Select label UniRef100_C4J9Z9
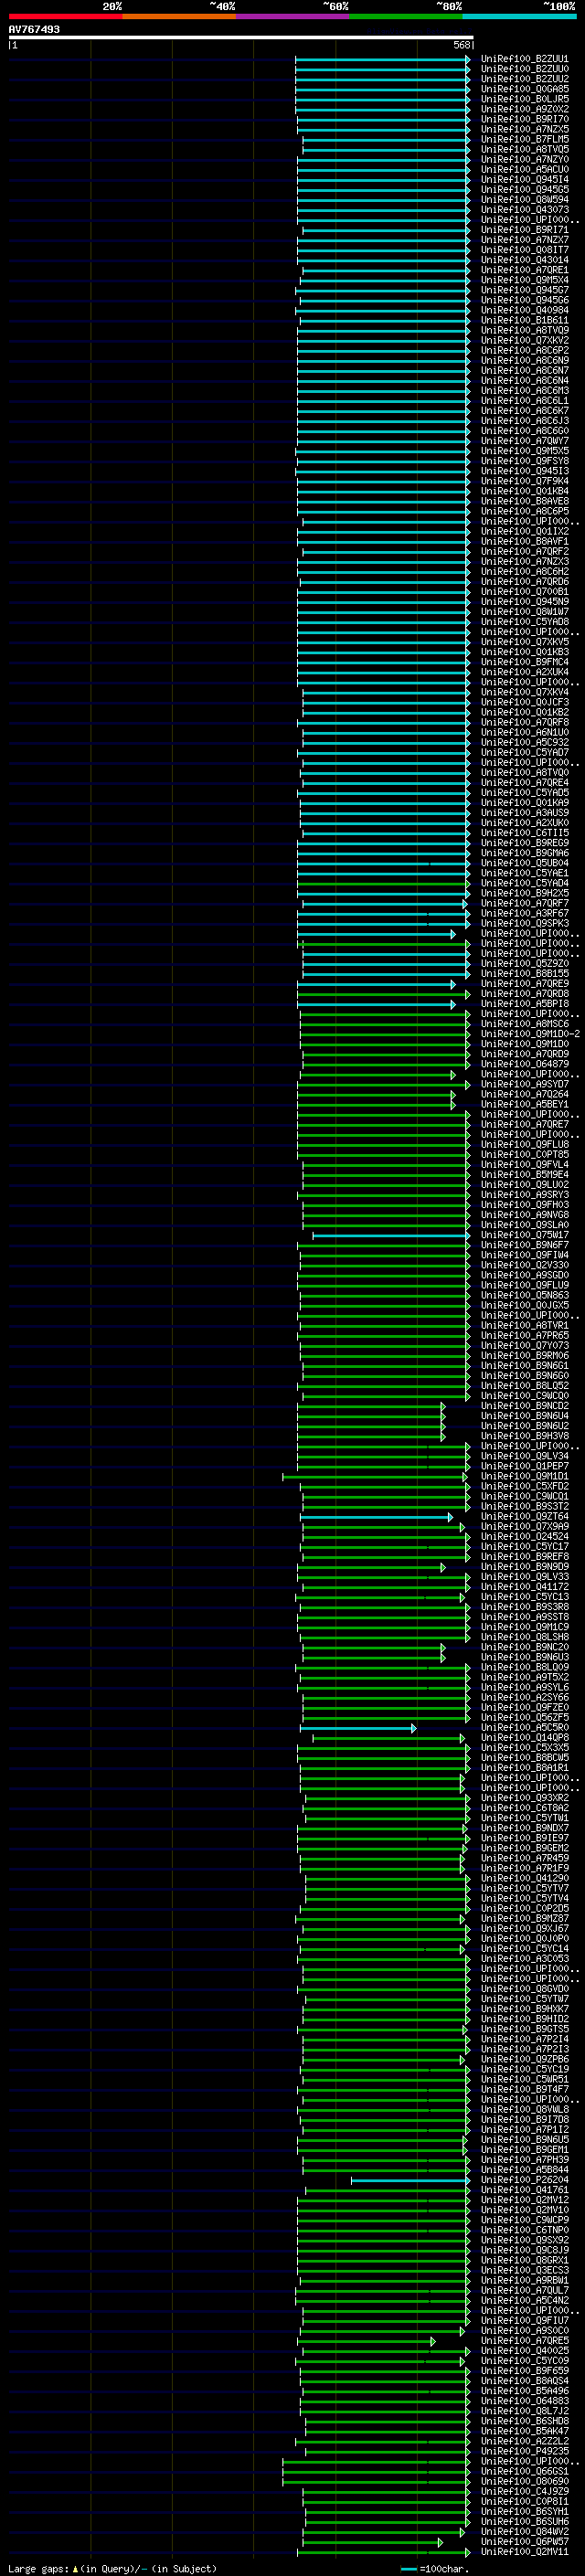The image size is (585, 2576). (x=524, y=2491)
